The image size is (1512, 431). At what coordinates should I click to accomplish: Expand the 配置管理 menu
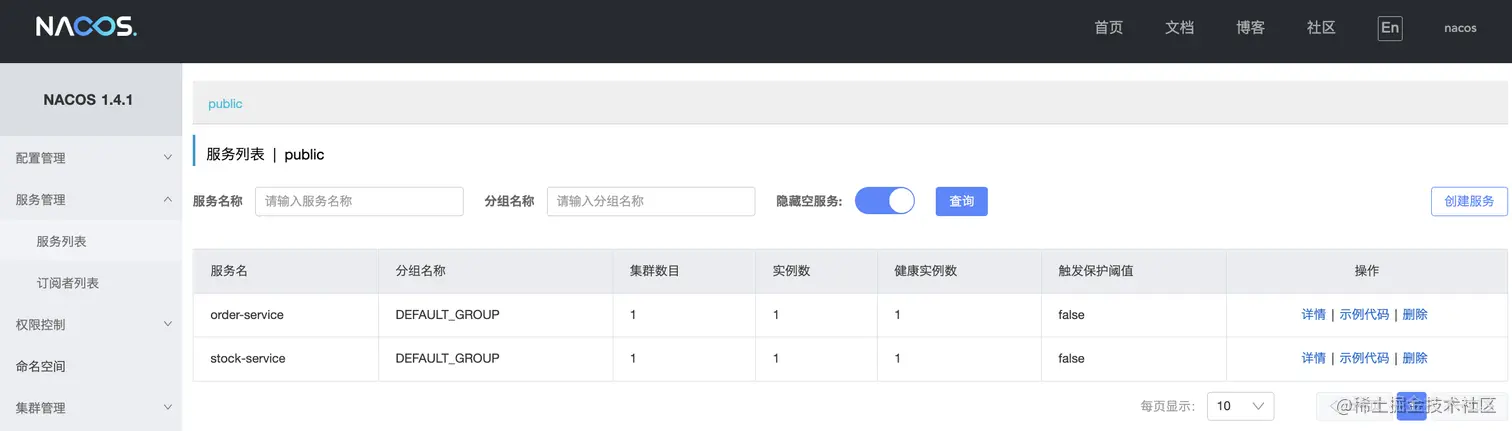coord(90,158)
